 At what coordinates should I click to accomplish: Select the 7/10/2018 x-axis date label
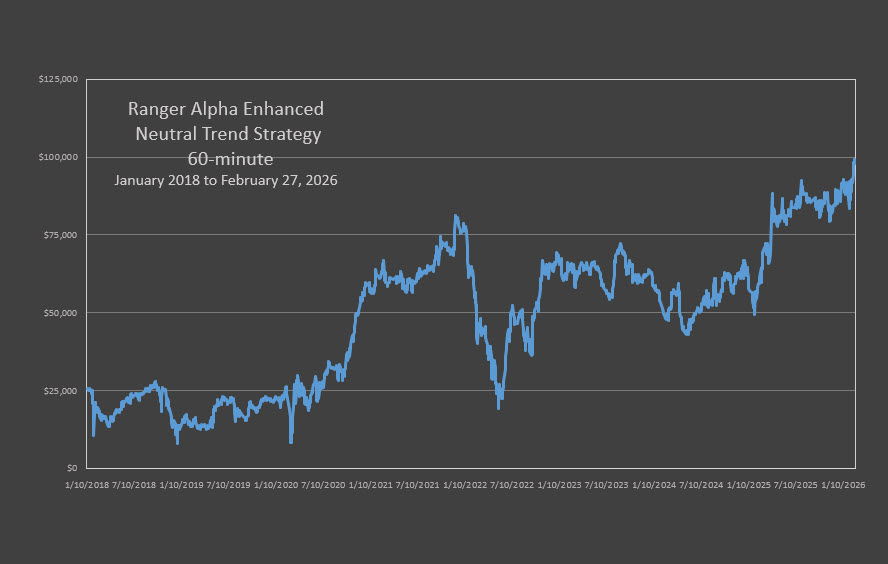point(136,485)
